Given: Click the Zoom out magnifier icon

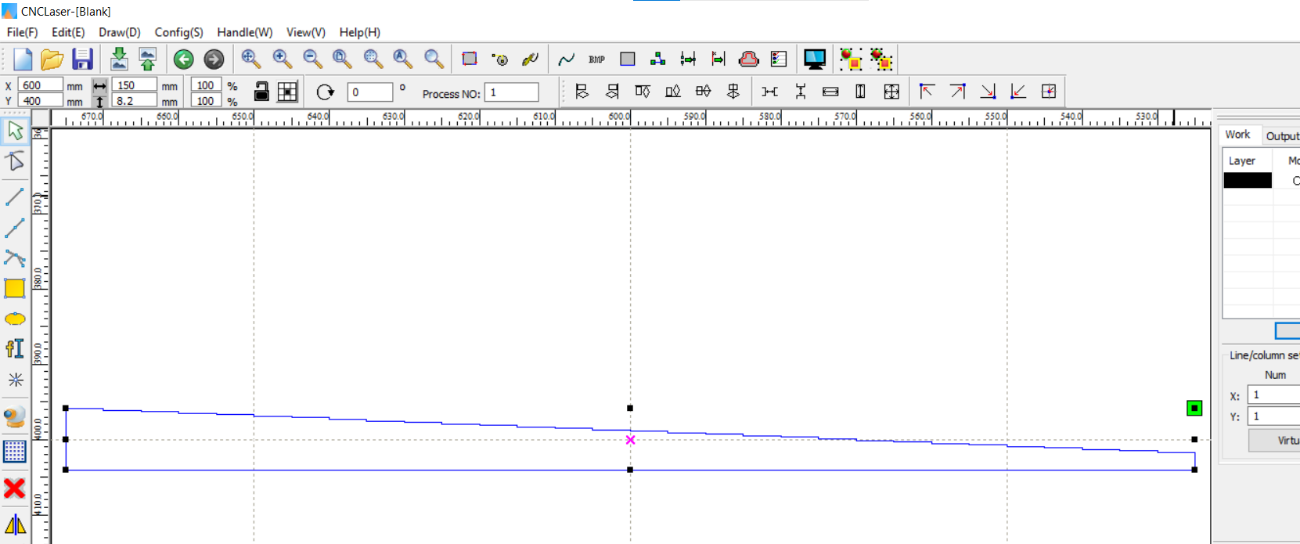Looking at the screenshot, I should pyautogui.click(x=312, y=59).
